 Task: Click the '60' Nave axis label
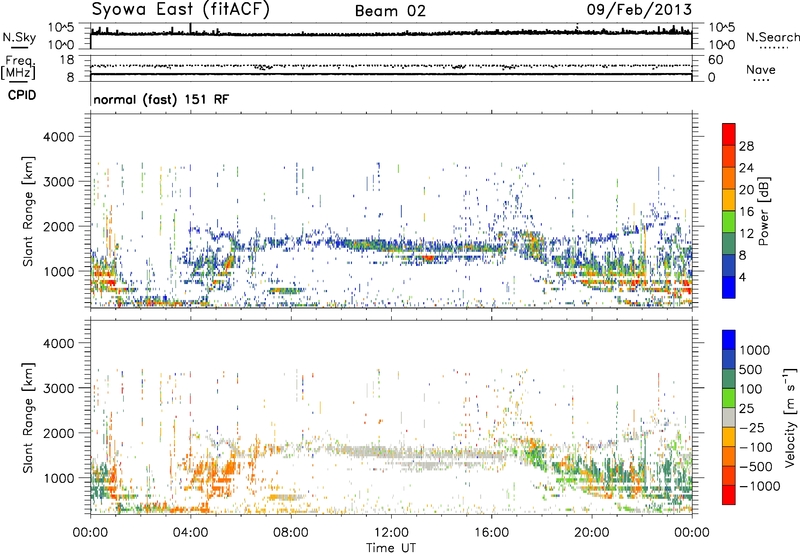tap(715, 60)
